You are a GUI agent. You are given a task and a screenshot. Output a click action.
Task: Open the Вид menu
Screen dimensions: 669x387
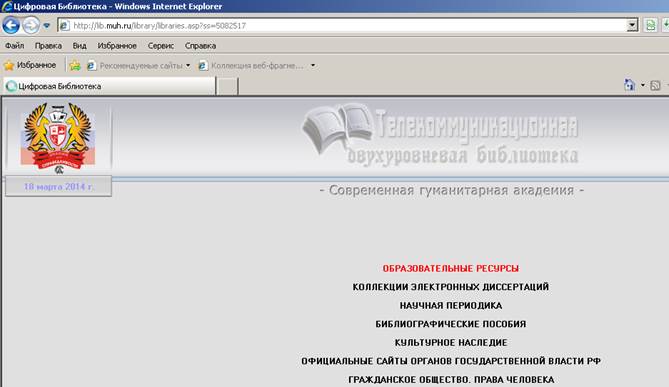pyautogui.click(x=79, y=46)
